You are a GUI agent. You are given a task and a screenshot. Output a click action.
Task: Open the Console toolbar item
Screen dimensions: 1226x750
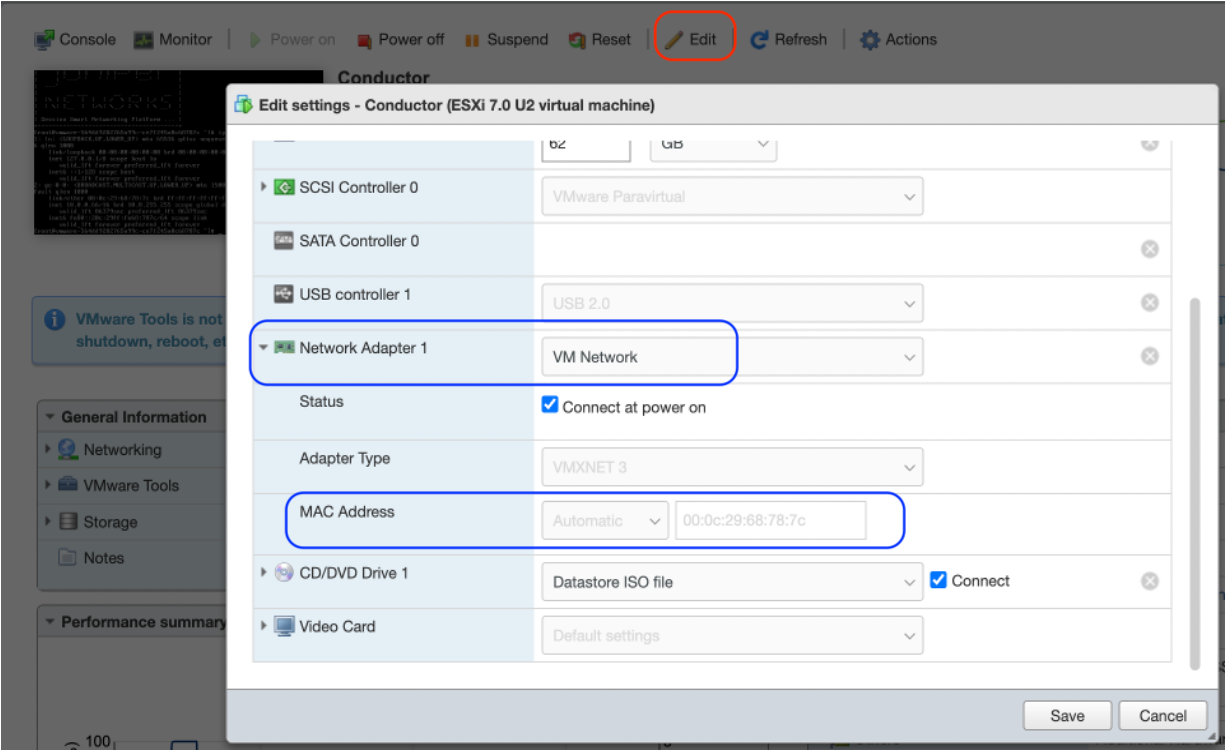coord(75,40)
